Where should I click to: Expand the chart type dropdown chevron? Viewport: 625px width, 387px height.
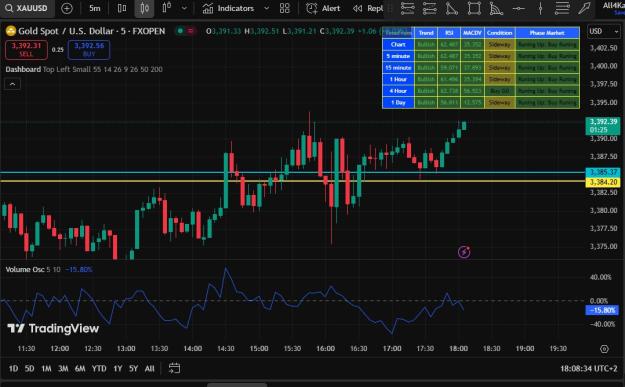click(184, 8)
